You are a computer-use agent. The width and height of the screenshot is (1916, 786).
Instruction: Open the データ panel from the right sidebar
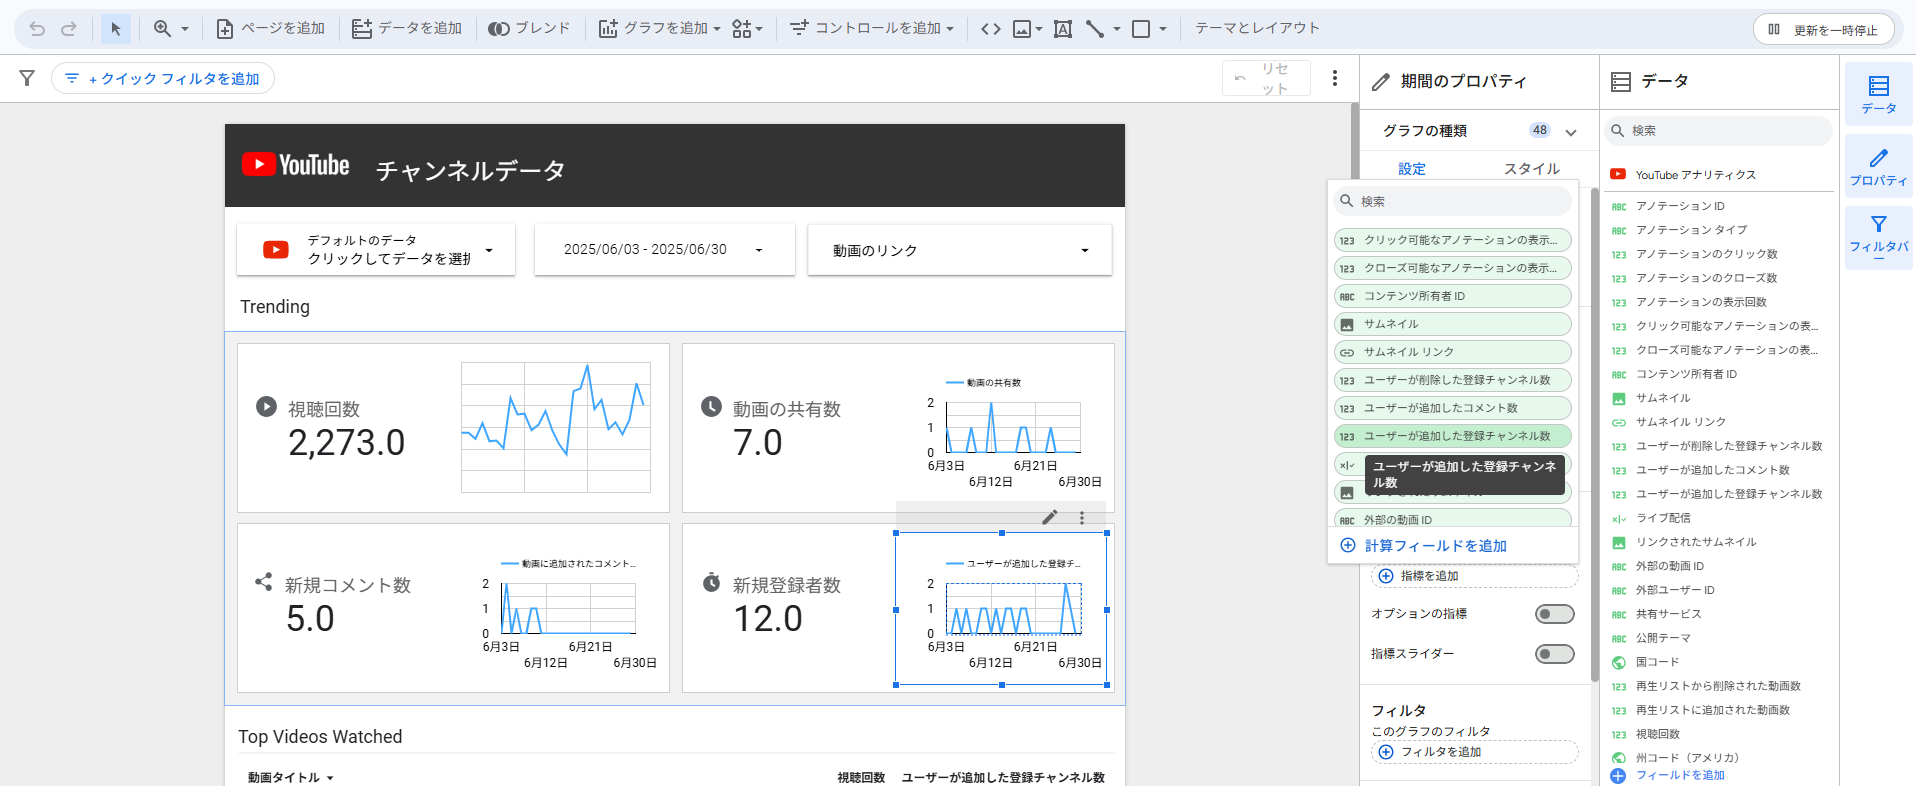pos(1879,94)
